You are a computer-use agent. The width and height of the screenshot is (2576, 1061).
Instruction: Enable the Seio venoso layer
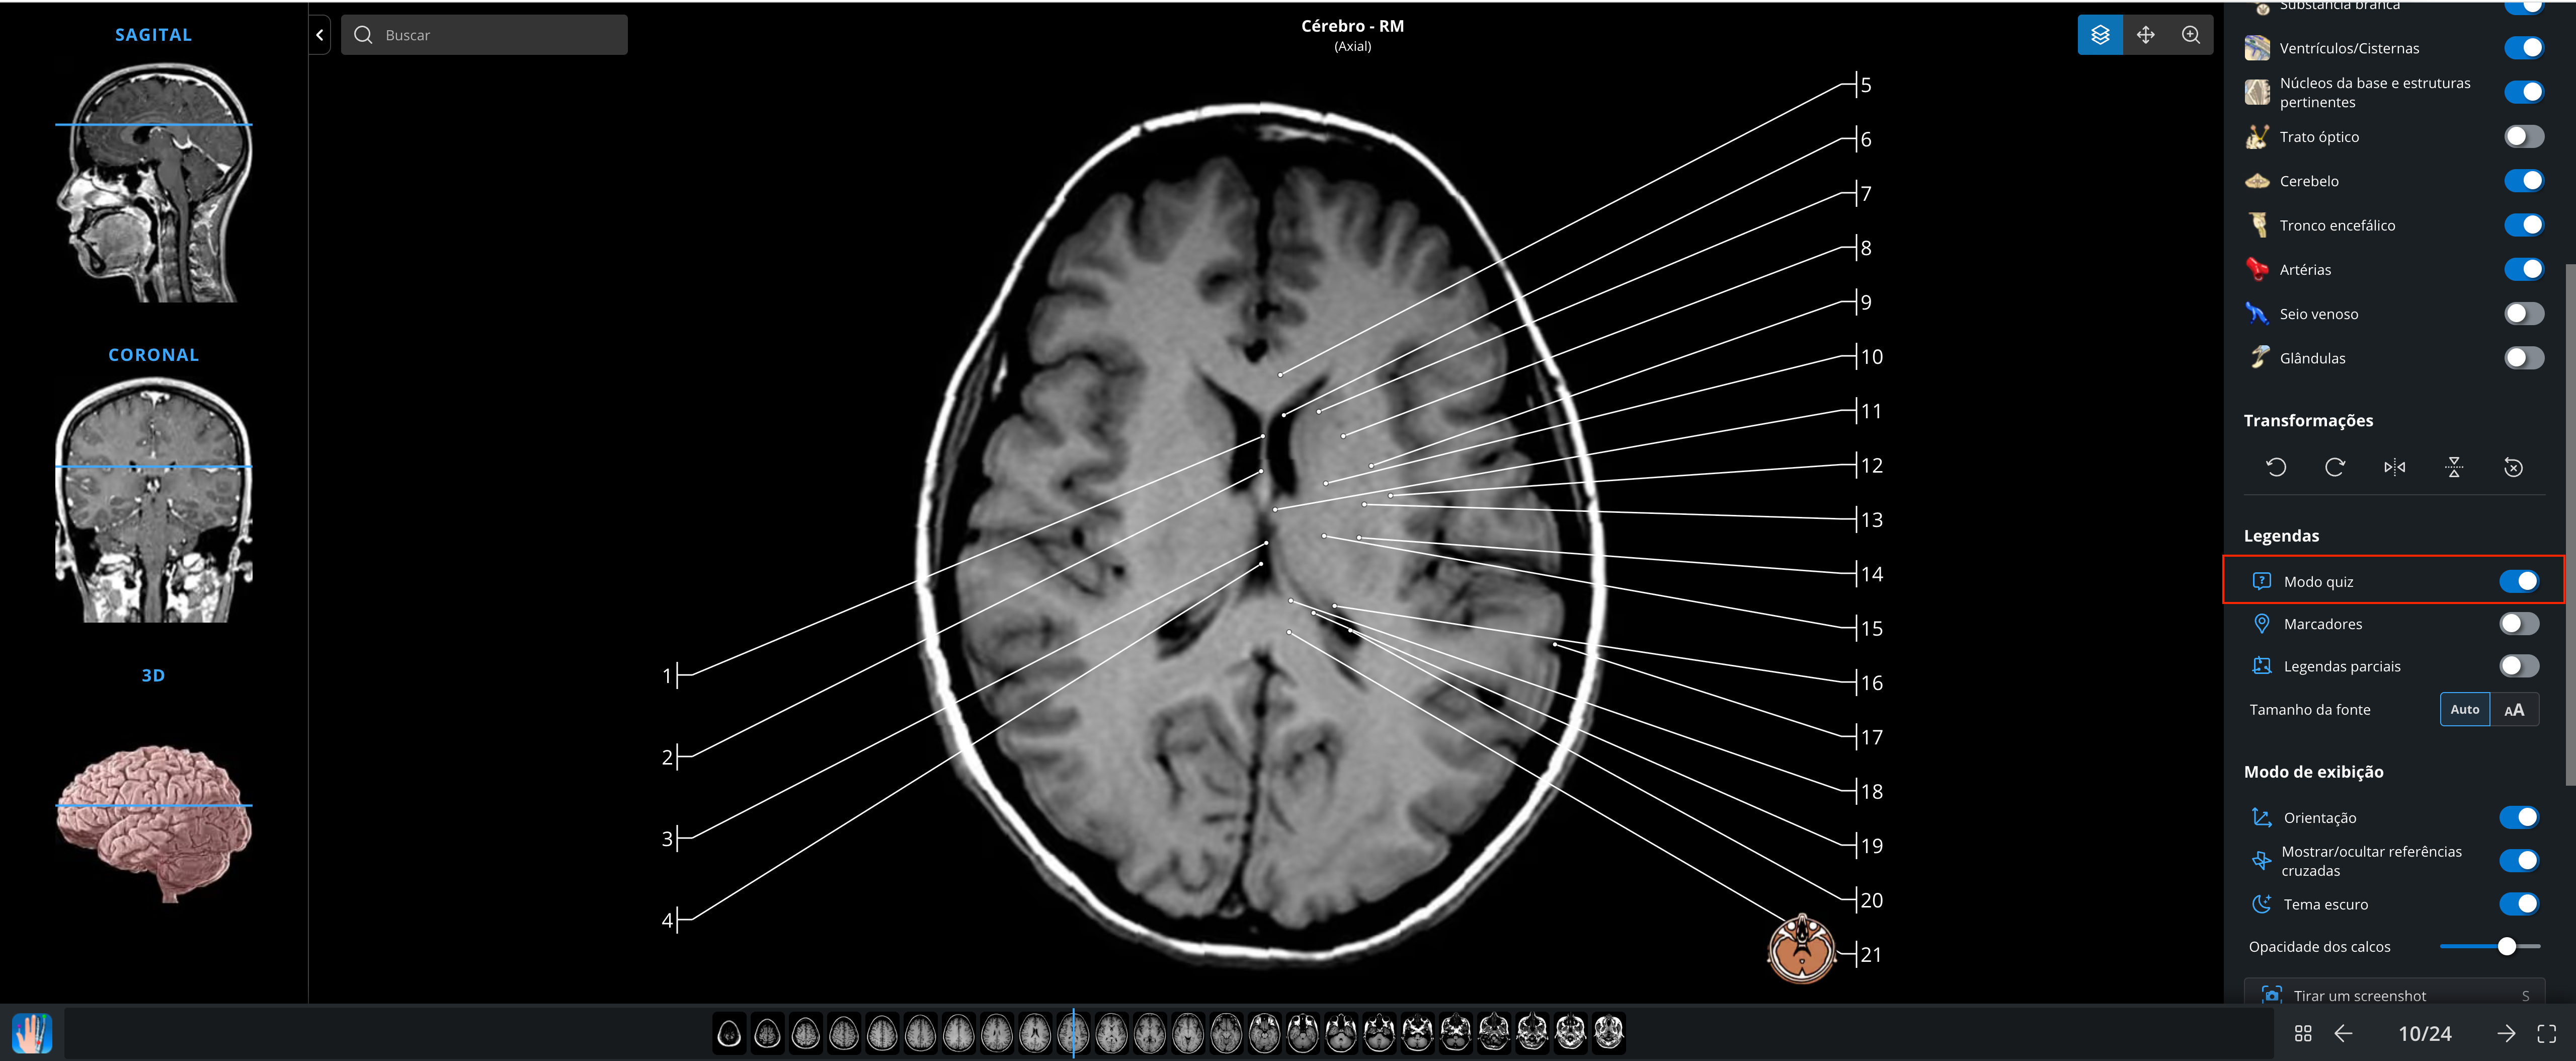click(2524, 313)
